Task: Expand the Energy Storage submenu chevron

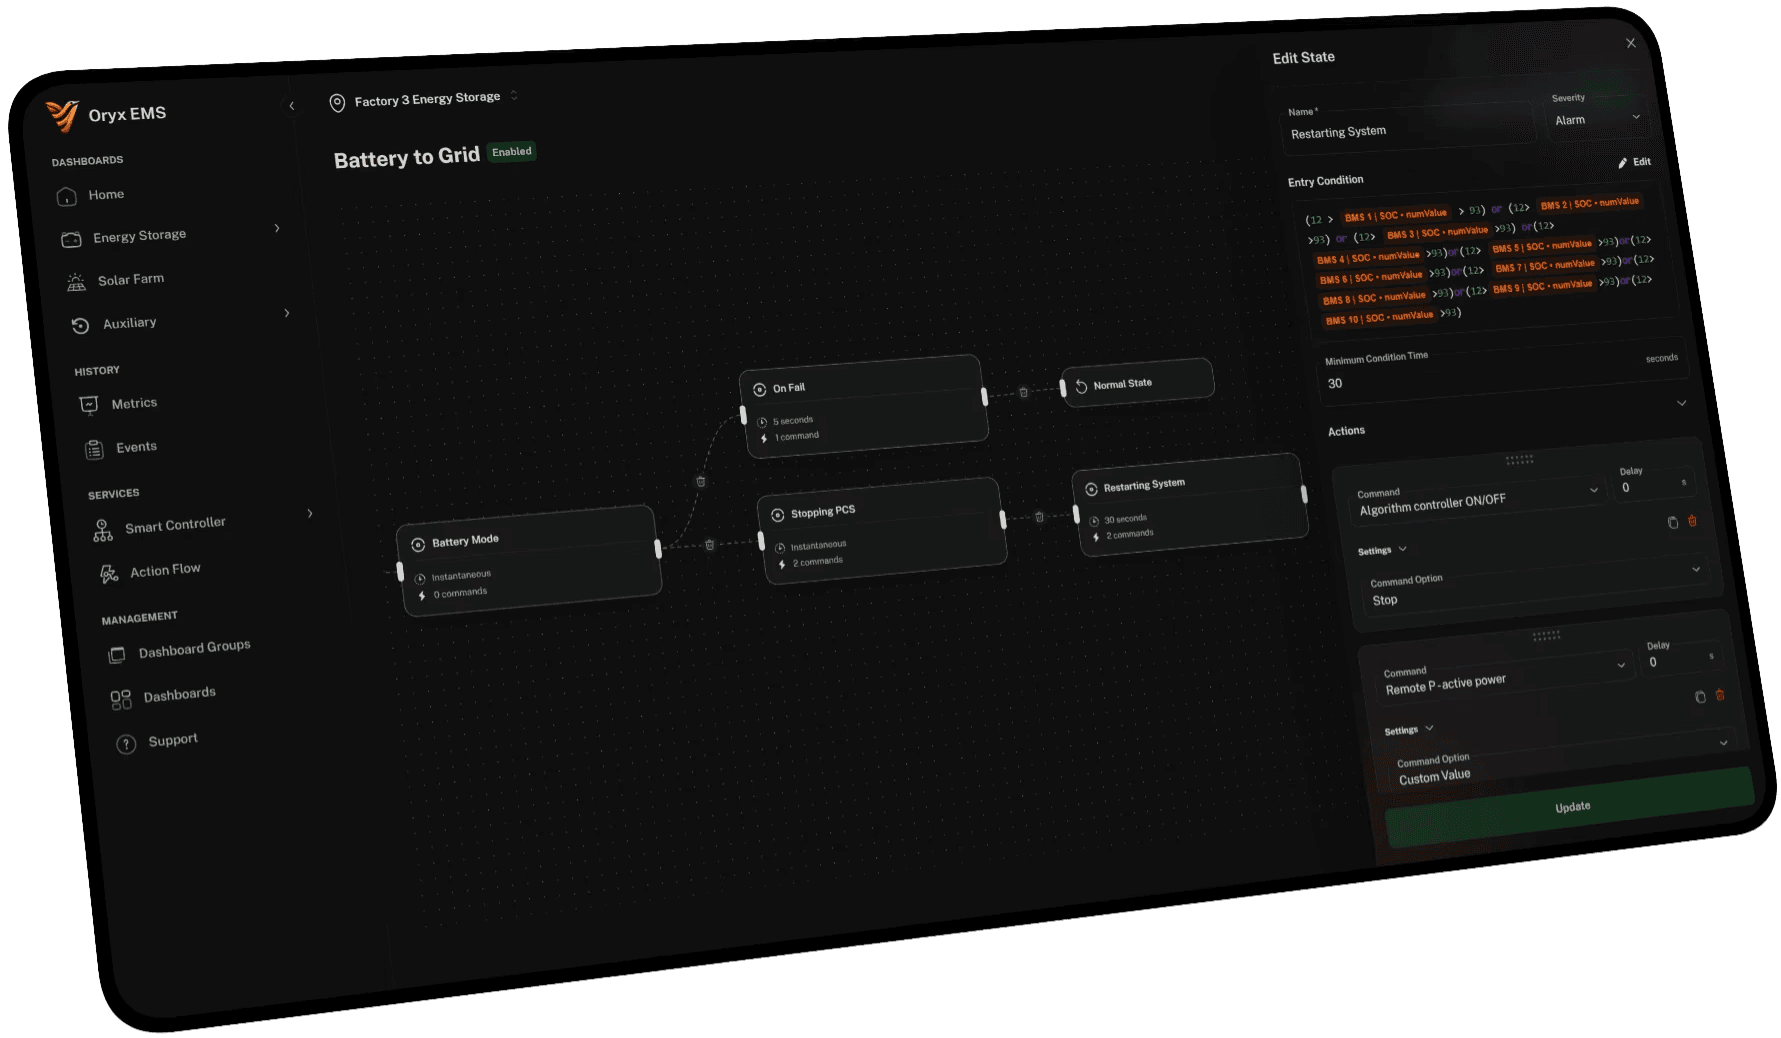Action: pos(277,228)
